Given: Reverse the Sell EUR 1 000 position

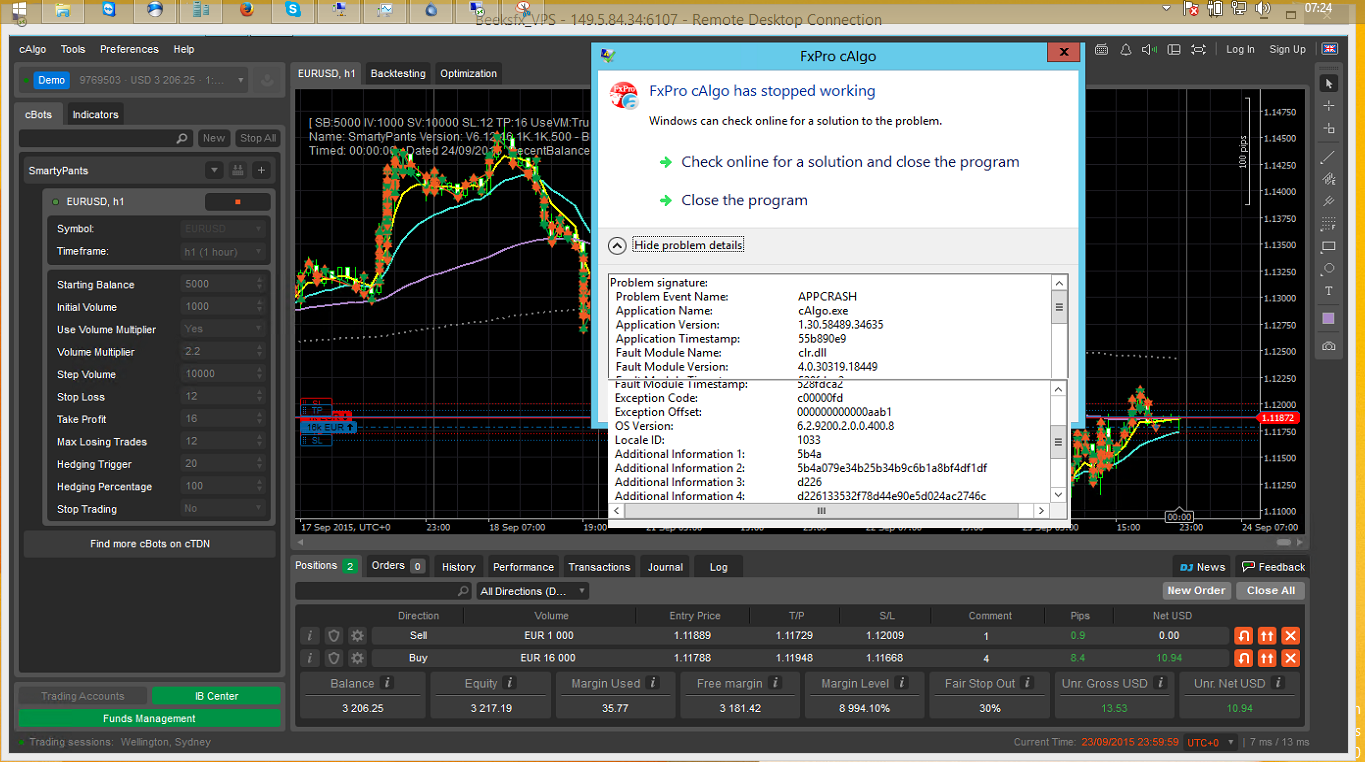Looking at the screenshot, I should tap(1243, 636).
